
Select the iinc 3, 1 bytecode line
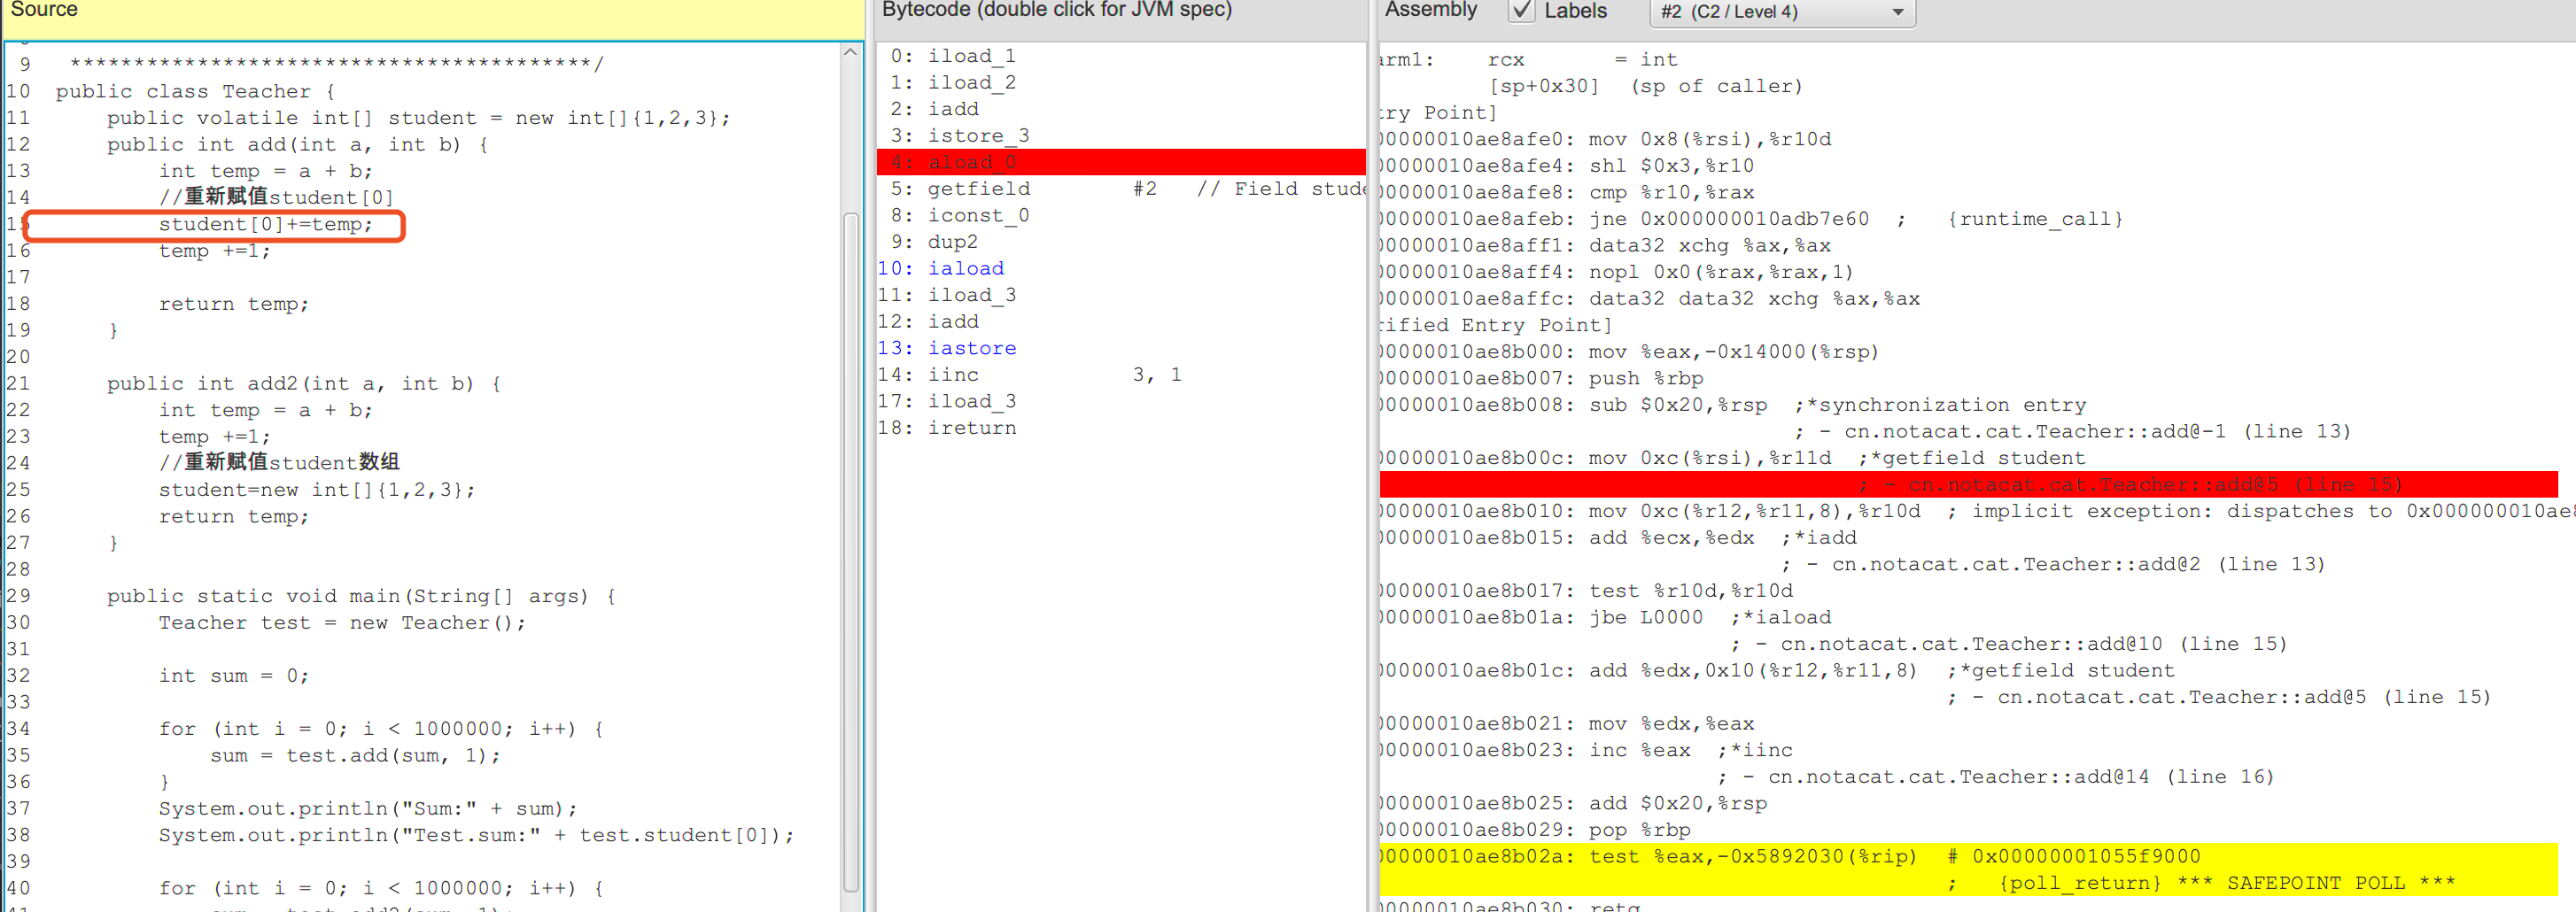952,375
